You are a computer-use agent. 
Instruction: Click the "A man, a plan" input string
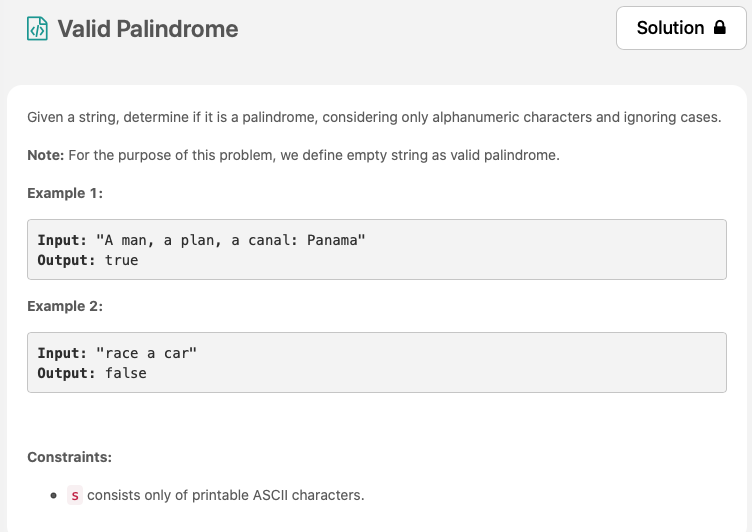230,240
